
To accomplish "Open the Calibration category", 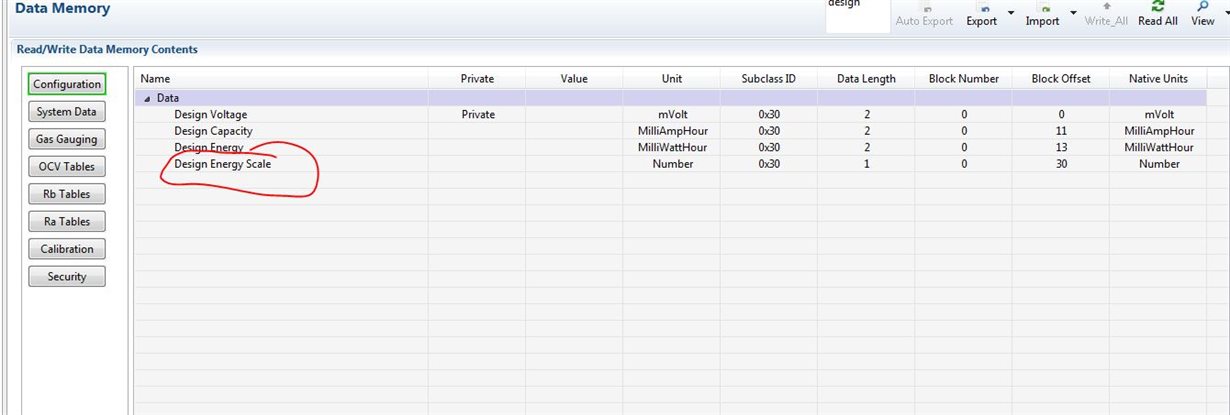I will pyautogui.click(x=66, y=249).
